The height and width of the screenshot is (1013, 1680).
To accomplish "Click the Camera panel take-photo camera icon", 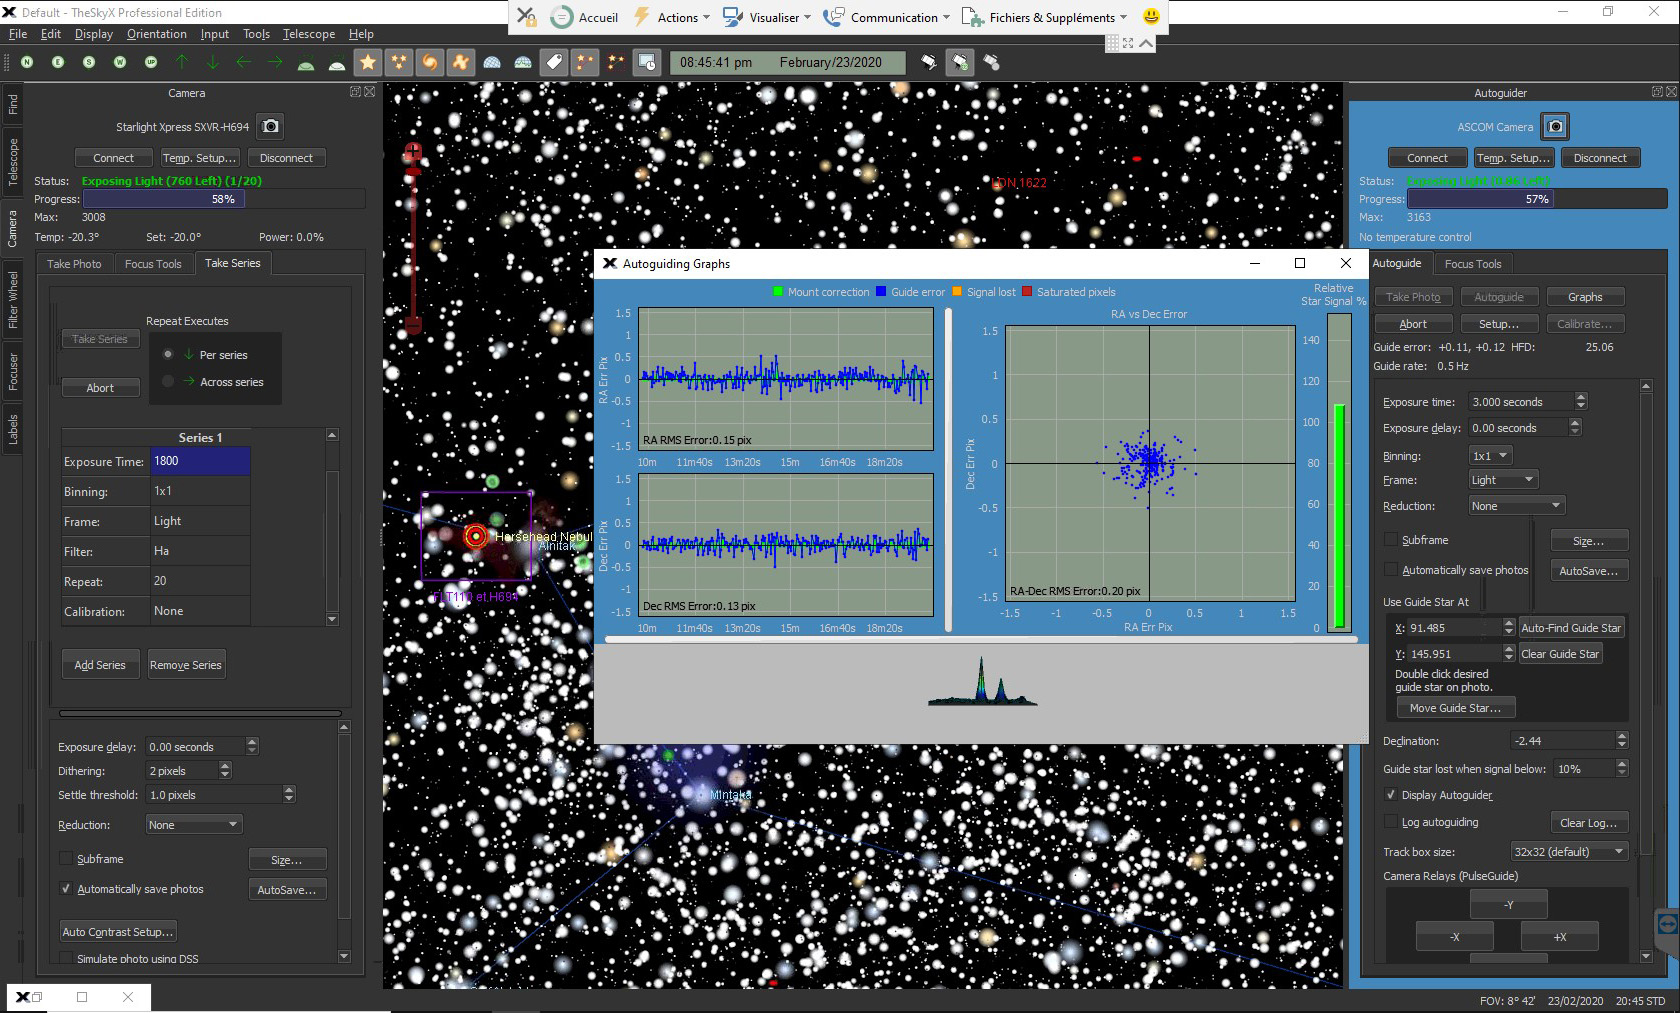I will [x=270, y=127].
